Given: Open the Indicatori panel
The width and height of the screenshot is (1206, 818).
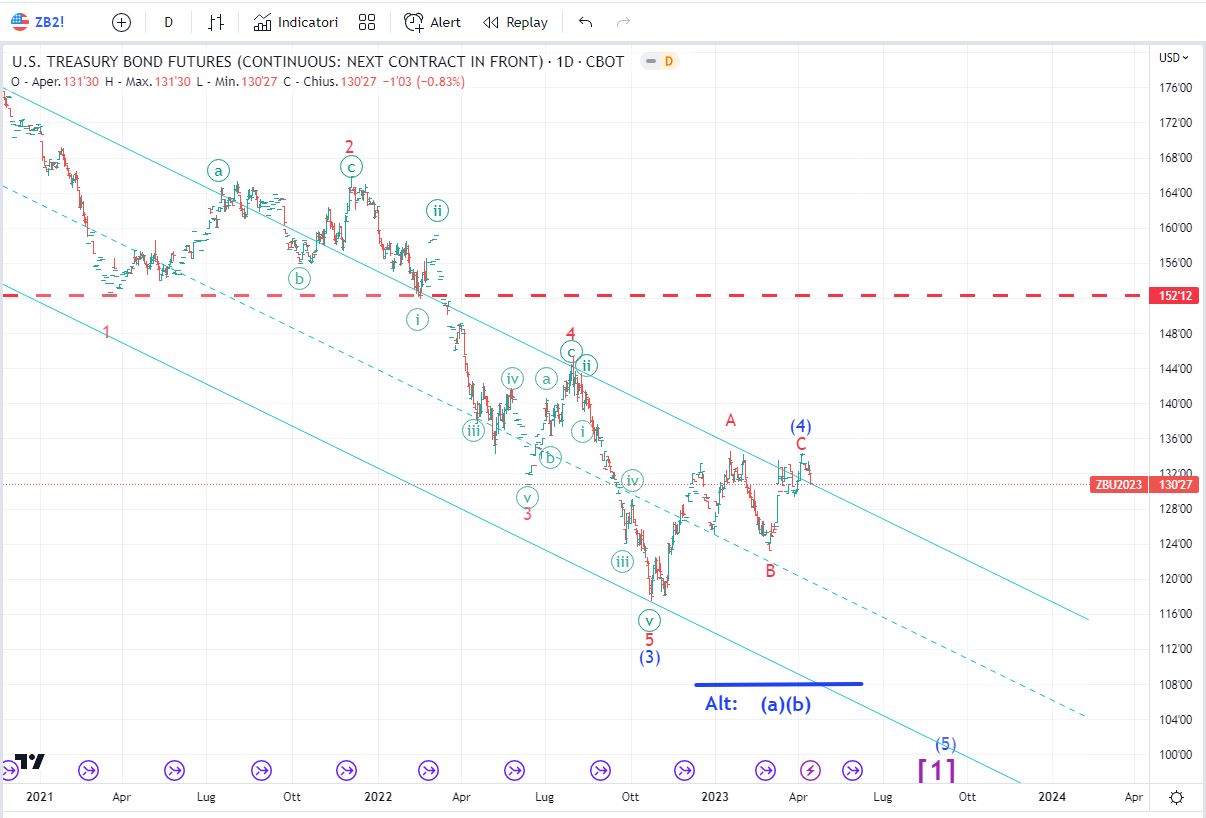Looking at the screenshot, I should coord(296,22).
